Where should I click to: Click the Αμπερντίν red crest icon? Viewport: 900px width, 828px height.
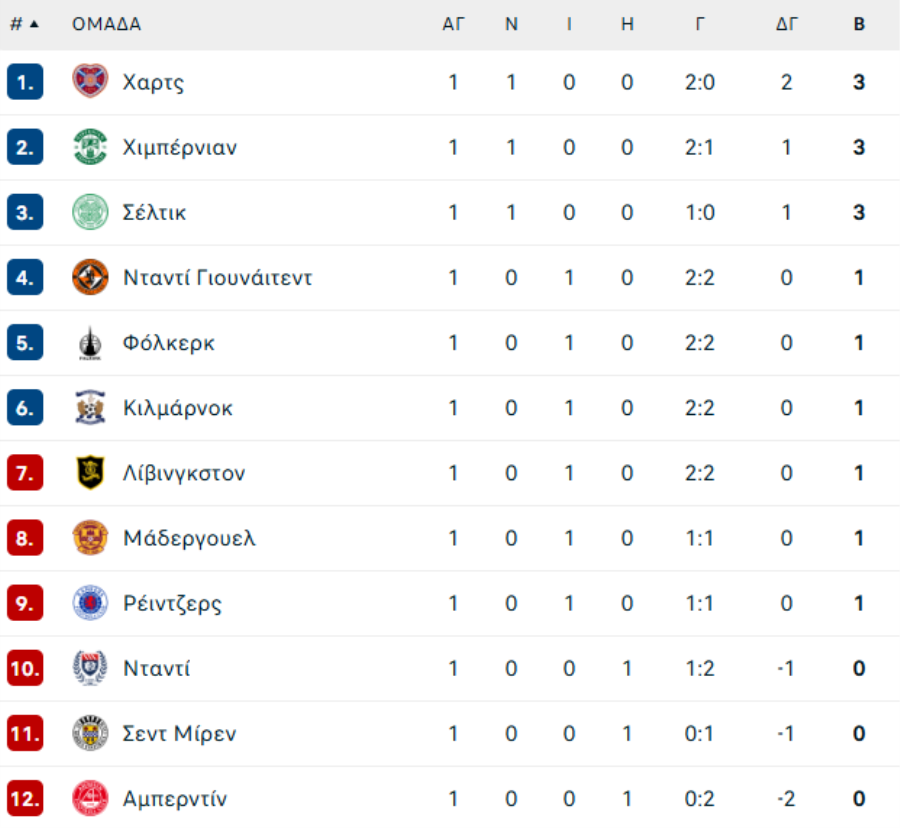(x=90, y=798)
